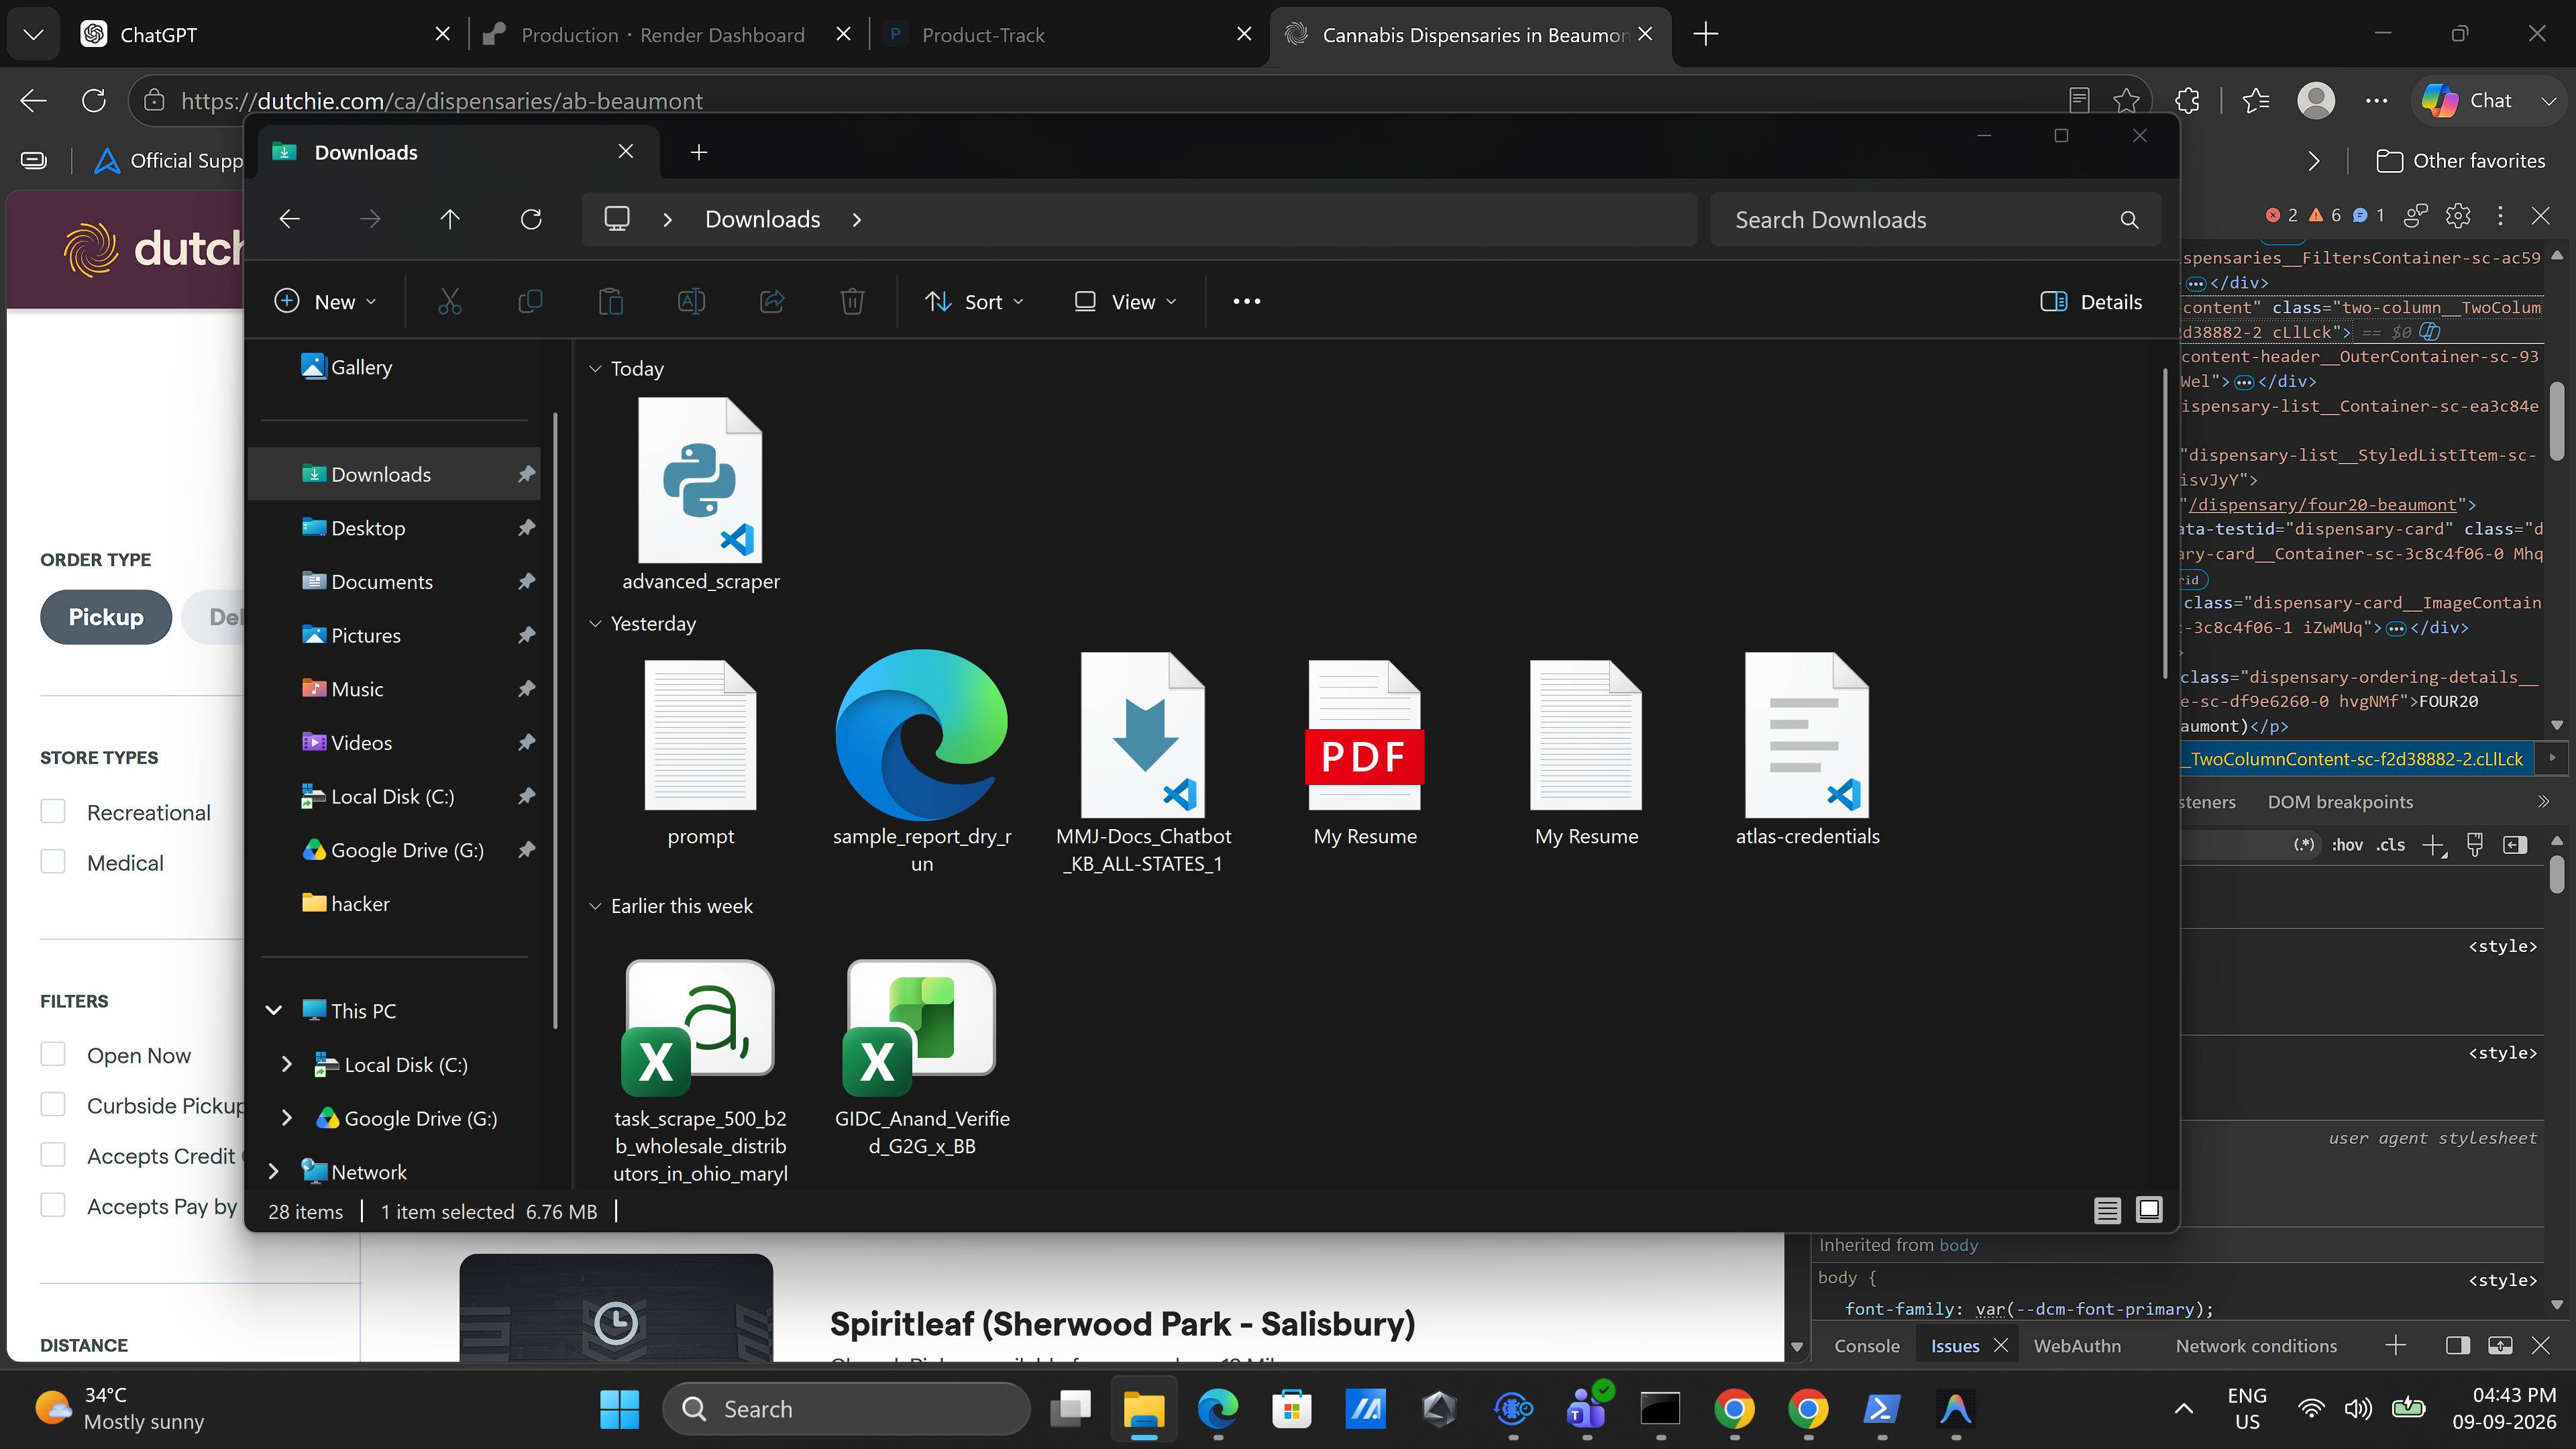Enable the Open Now filter checkbox

53,1054
